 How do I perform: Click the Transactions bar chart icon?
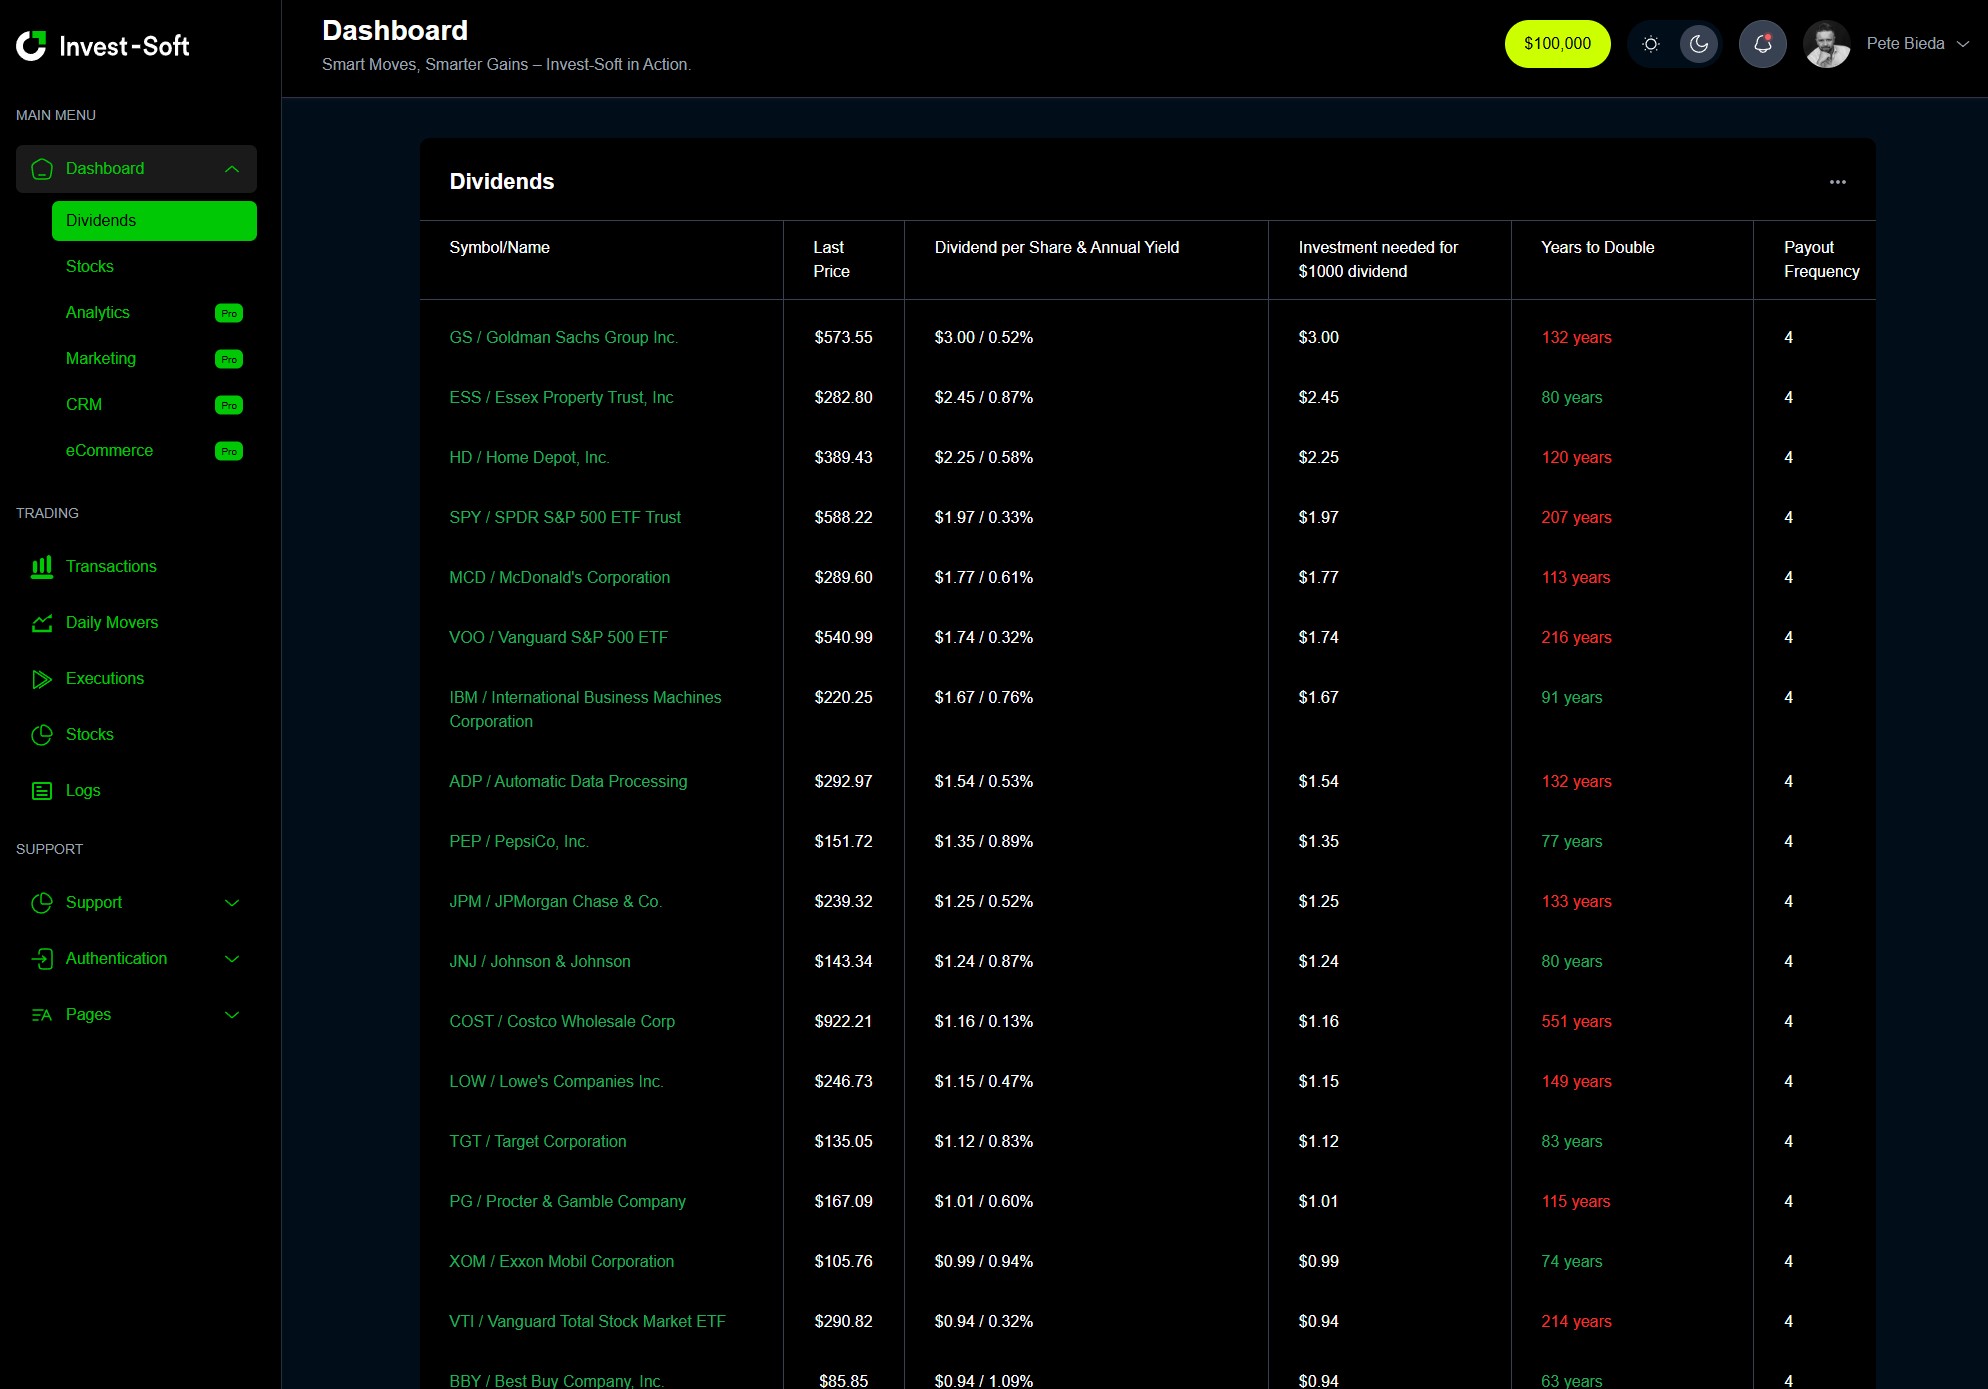click(42, 567)
